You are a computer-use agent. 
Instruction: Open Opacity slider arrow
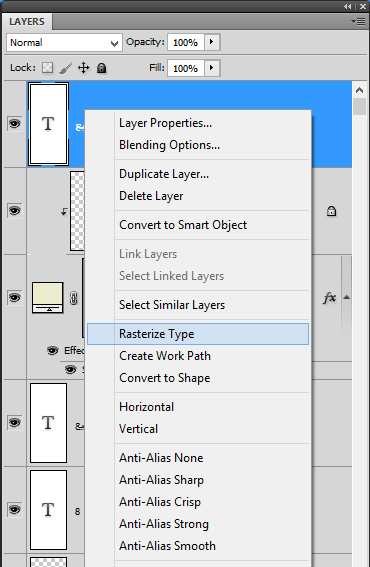tap(212, 42)
